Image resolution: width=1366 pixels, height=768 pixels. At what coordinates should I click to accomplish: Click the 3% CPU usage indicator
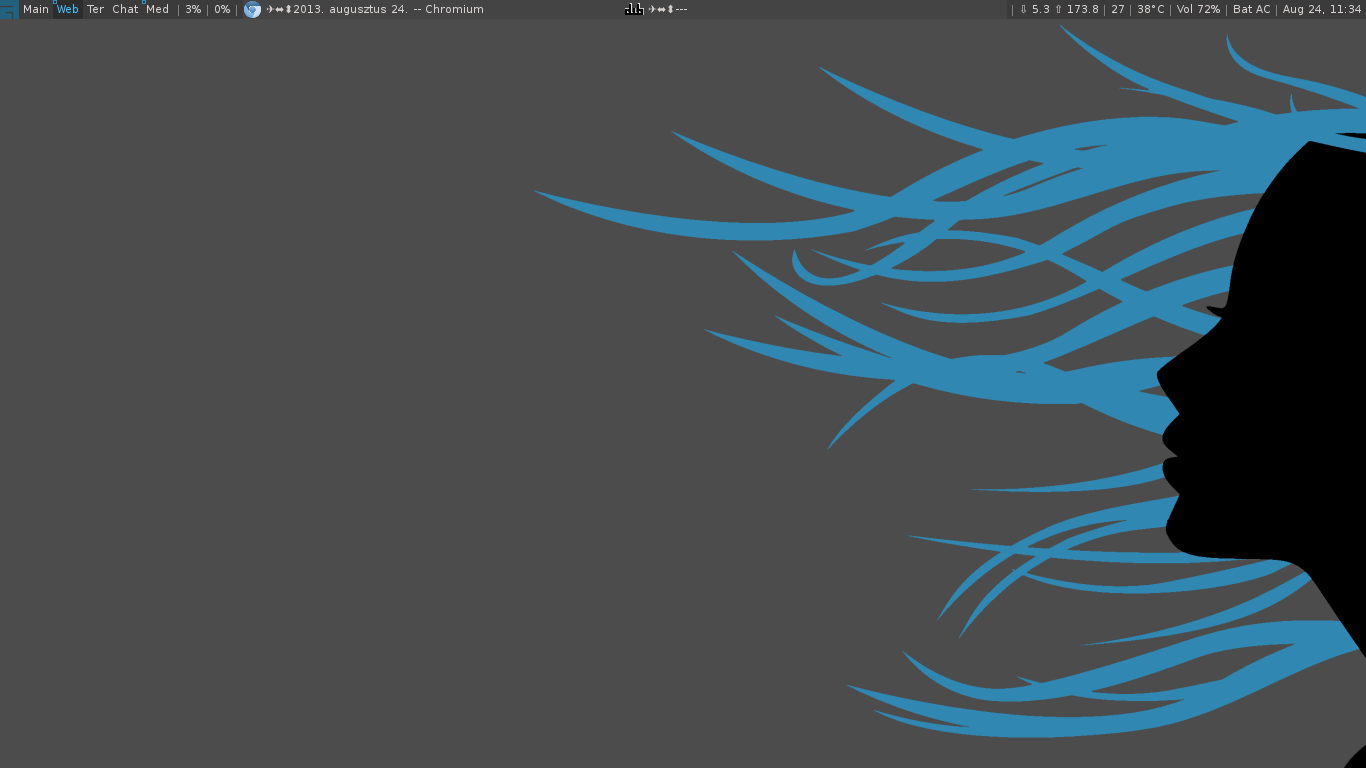coord(193,9)
